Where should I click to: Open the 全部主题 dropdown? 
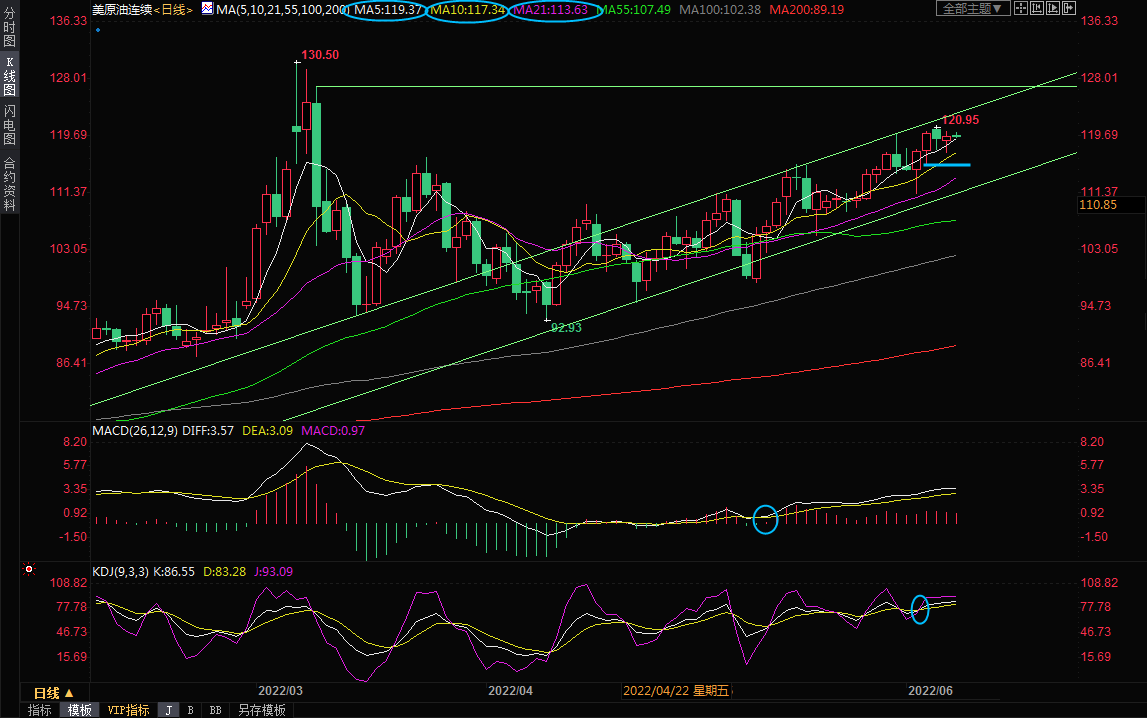[969, 8]
